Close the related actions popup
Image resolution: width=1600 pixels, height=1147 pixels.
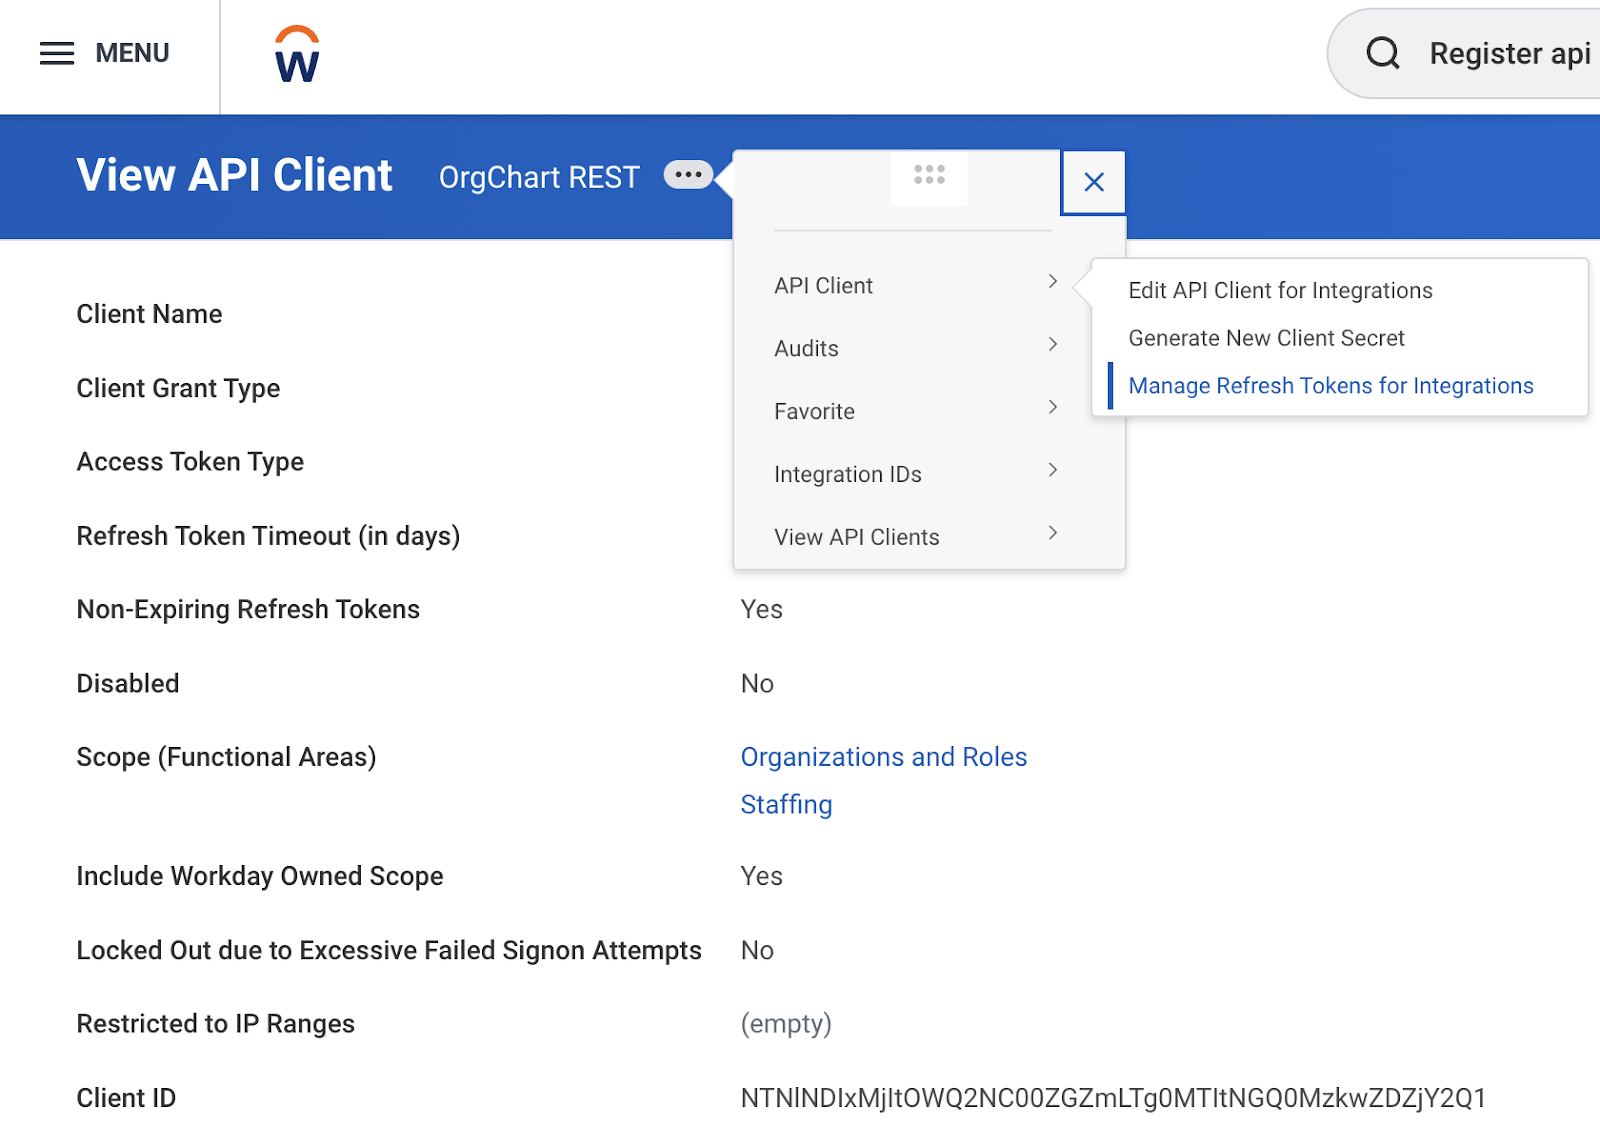1094,182
